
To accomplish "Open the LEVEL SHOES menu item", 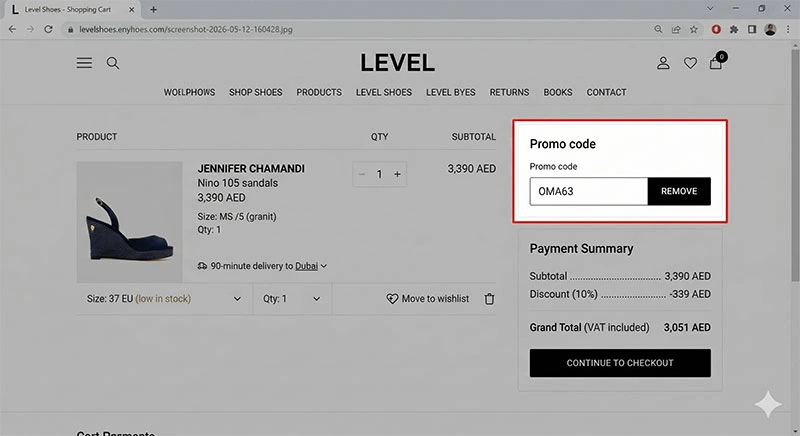I will 384,92.
